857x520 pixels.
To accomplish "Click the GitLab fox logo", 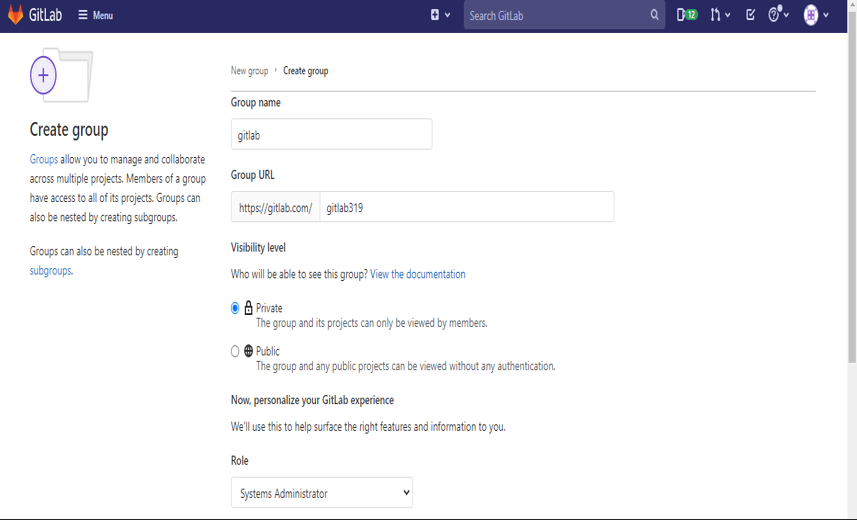I will 15,15.
